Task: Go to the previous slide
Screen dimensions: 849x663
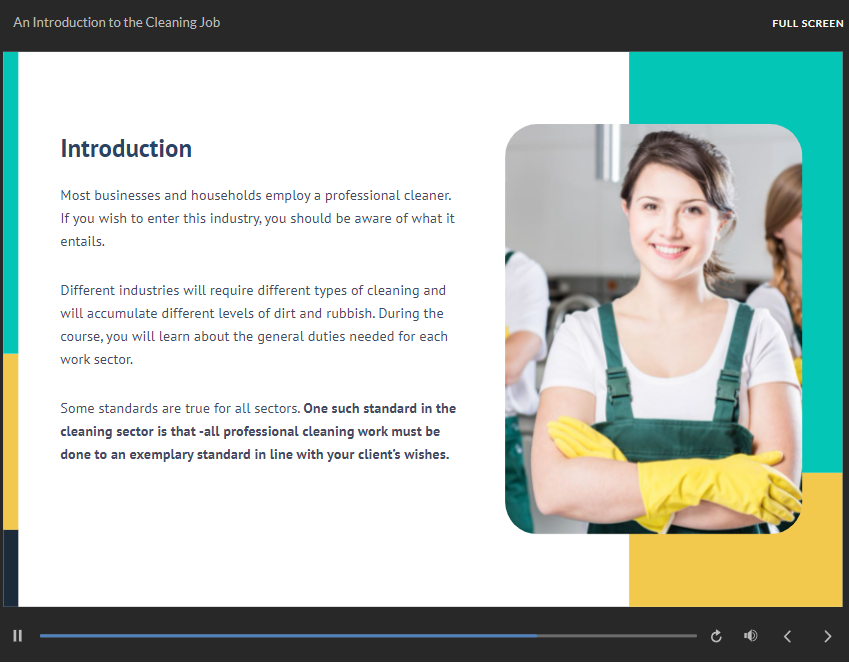Action: [788, 636]
